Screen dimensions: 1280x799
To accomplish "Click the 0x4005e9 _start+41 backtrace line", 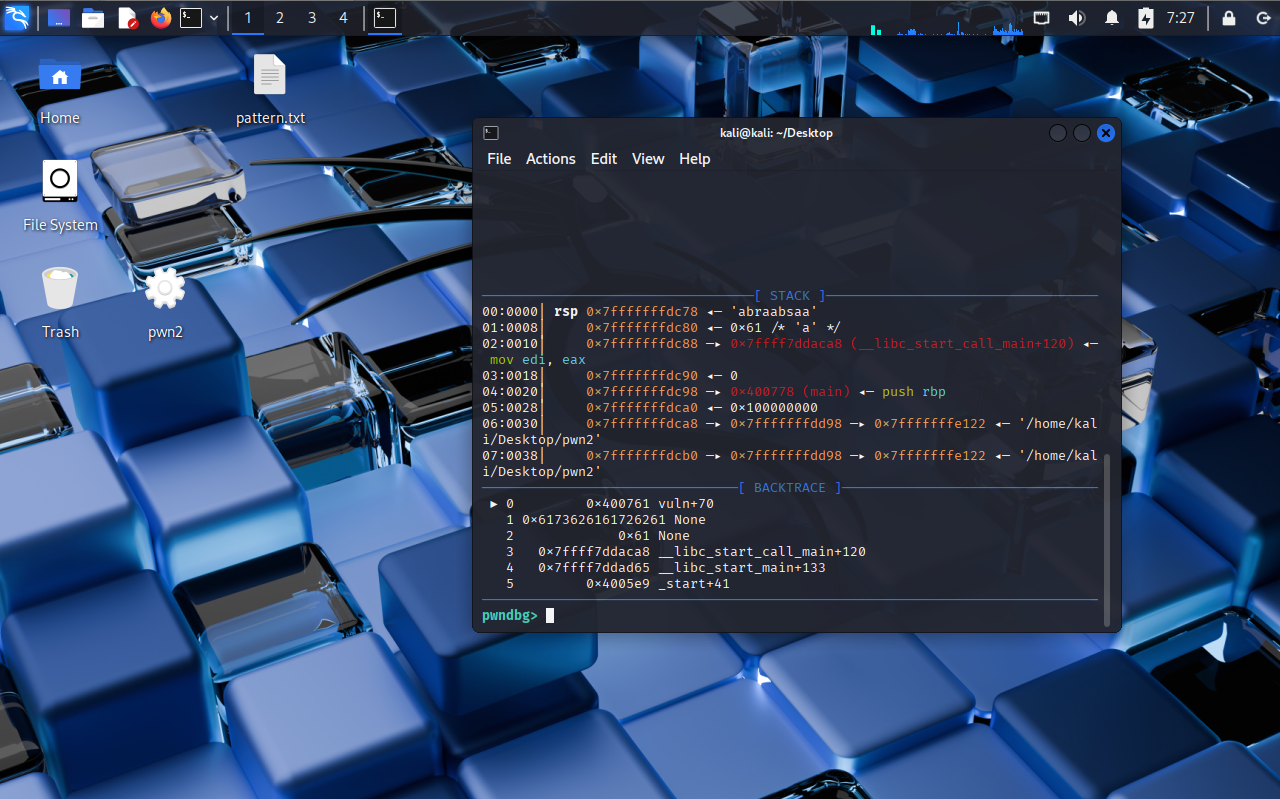I will point(658,584).
